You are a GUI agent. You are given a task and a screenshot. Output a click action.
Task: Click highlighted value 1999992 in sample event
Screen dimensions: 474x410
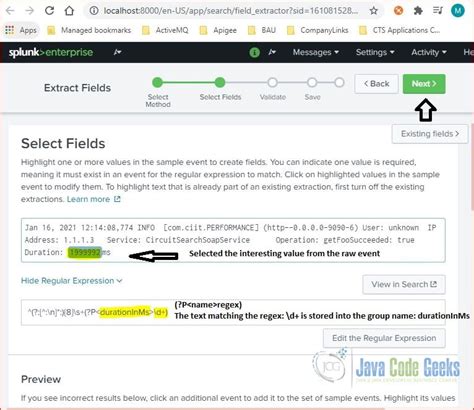click(85, 253)
